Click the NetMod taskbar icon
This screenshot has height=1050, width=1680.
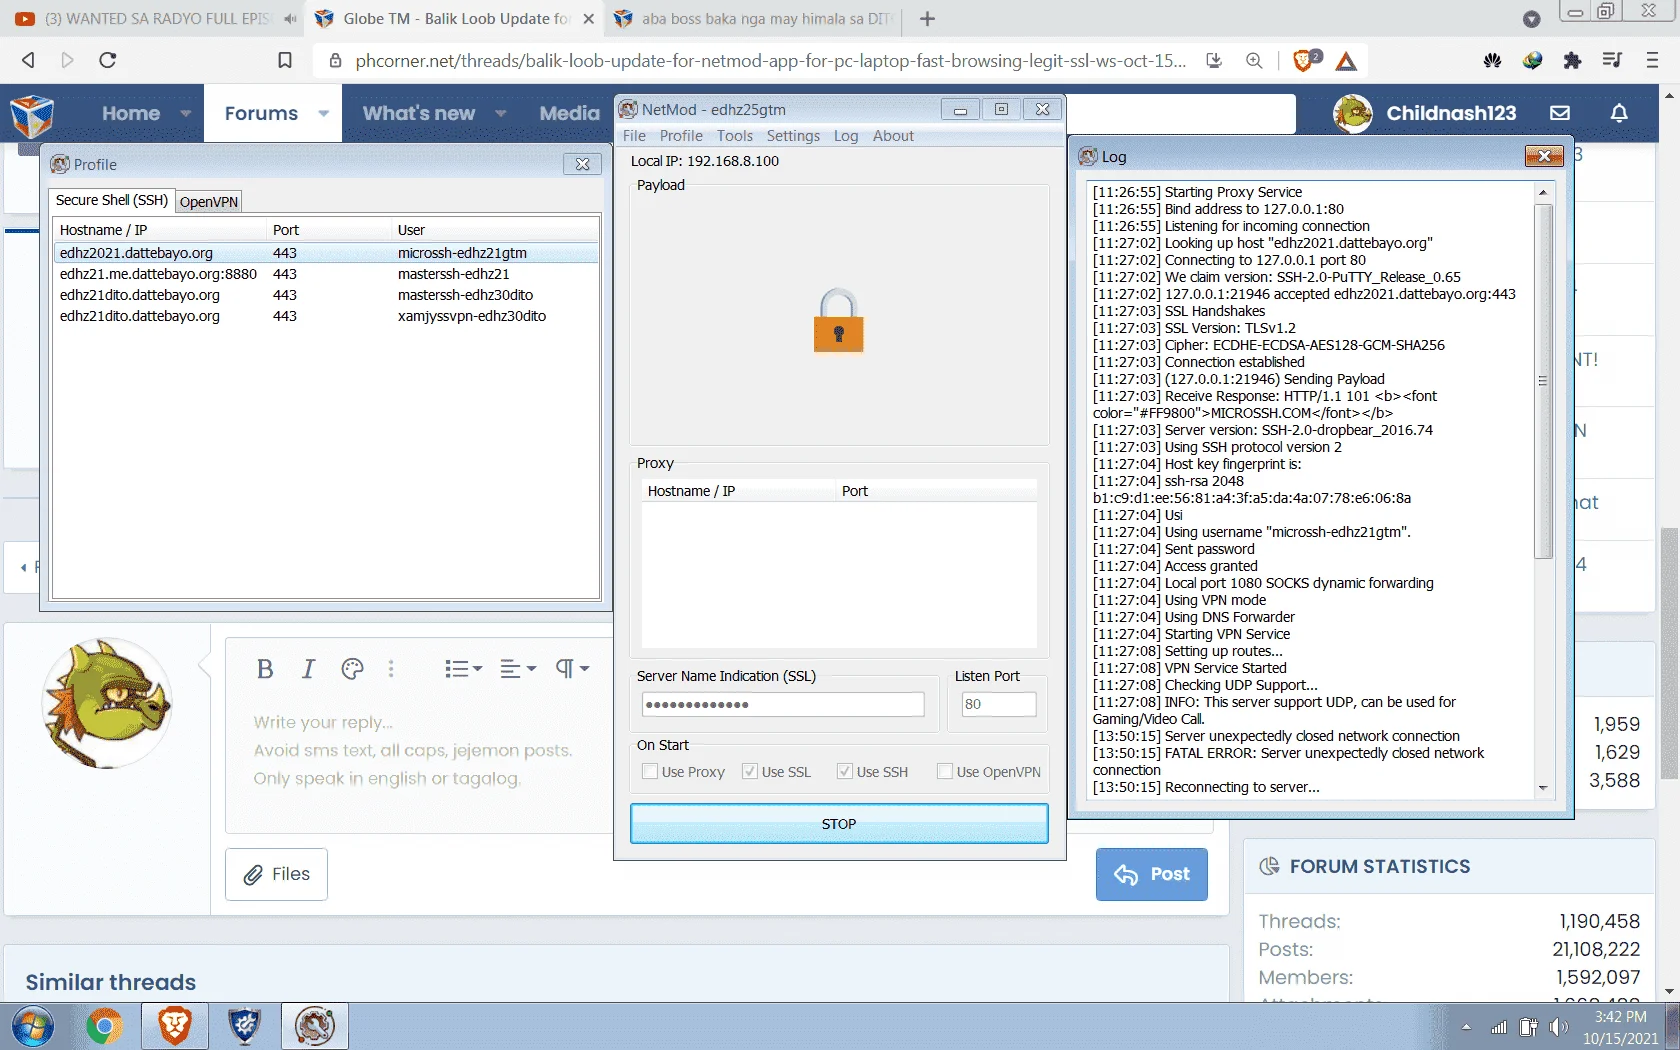315,1026
